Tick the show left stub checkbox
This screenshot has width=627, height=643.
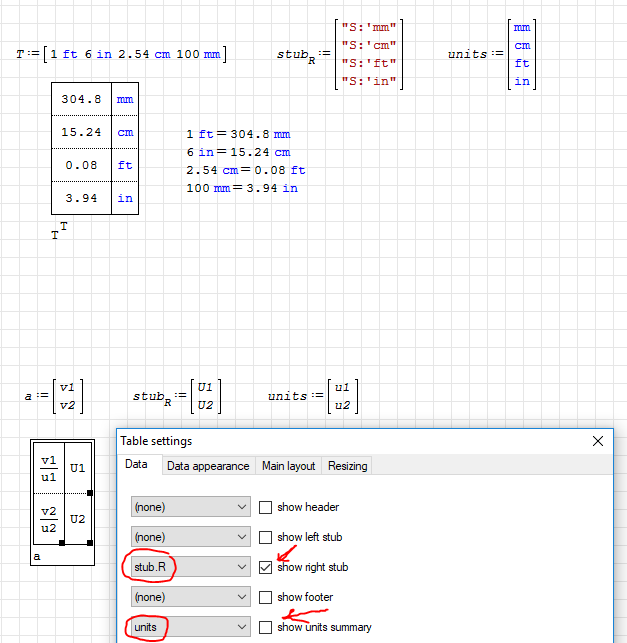tap(266, 538)
